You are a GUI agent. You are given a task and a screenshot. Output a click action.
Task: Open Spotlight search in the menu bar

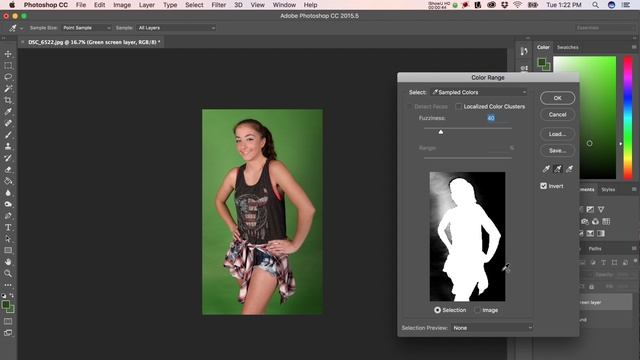[596, 5]
